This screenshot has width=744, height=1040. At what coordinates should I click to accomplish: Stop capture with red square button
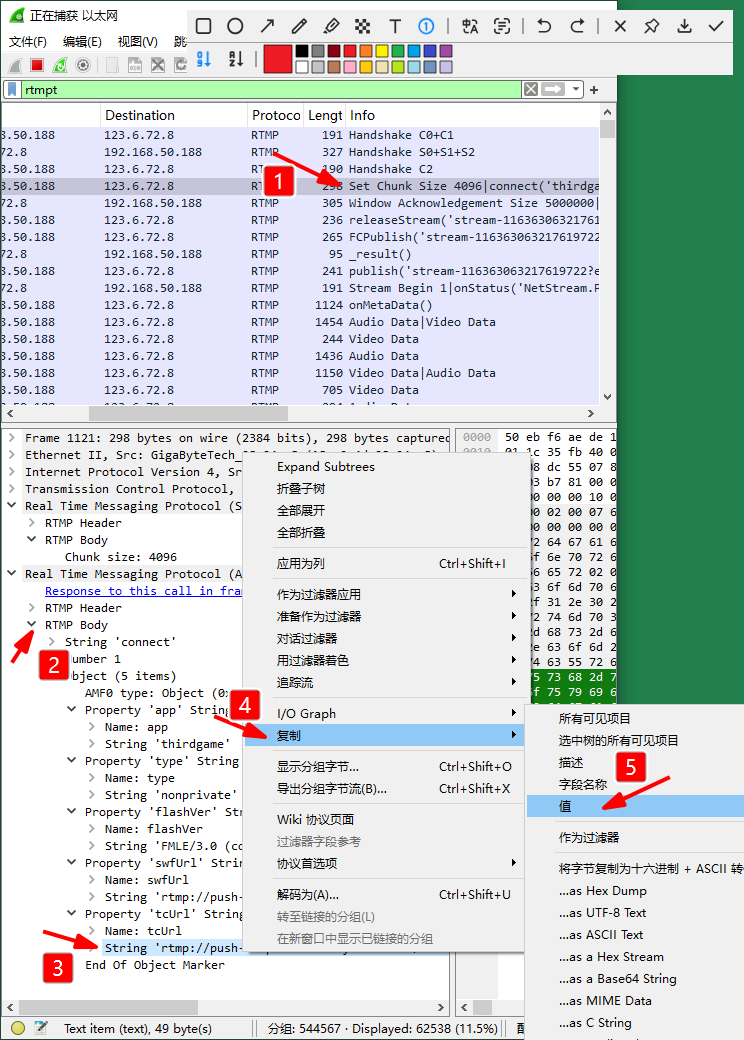37,65
